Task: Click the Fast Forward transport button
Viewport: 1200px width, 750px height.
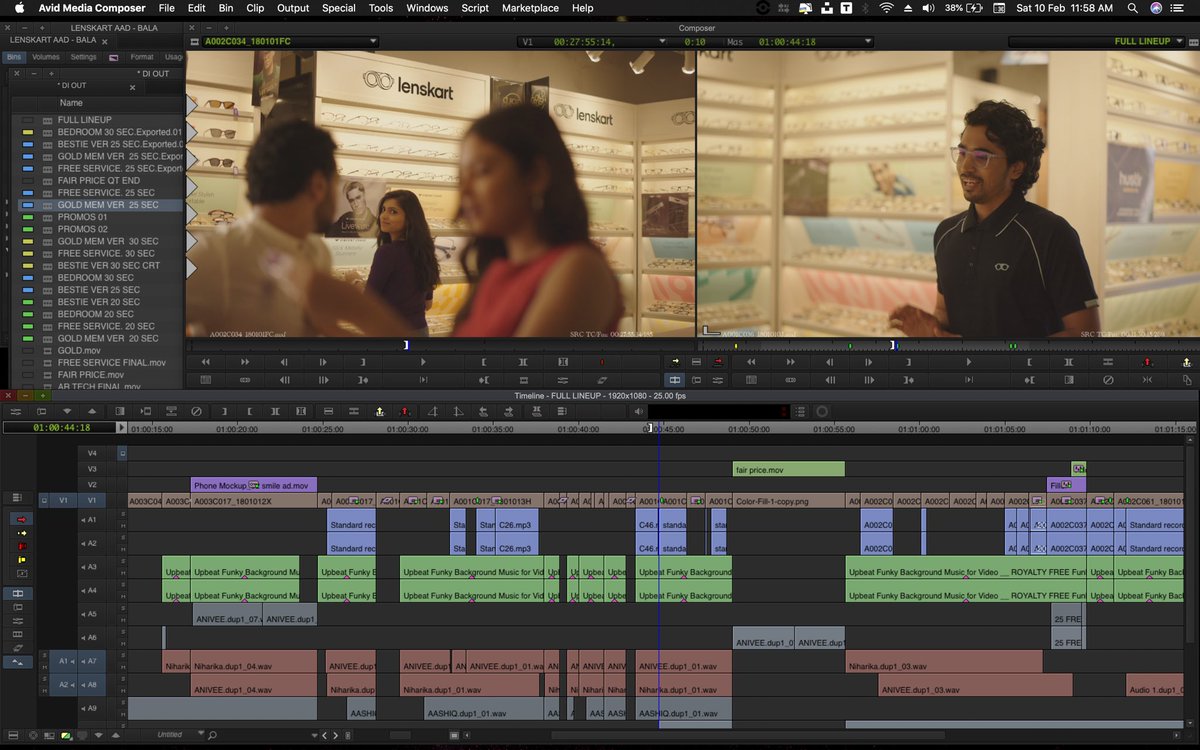Action: click(x=244, y=361)
